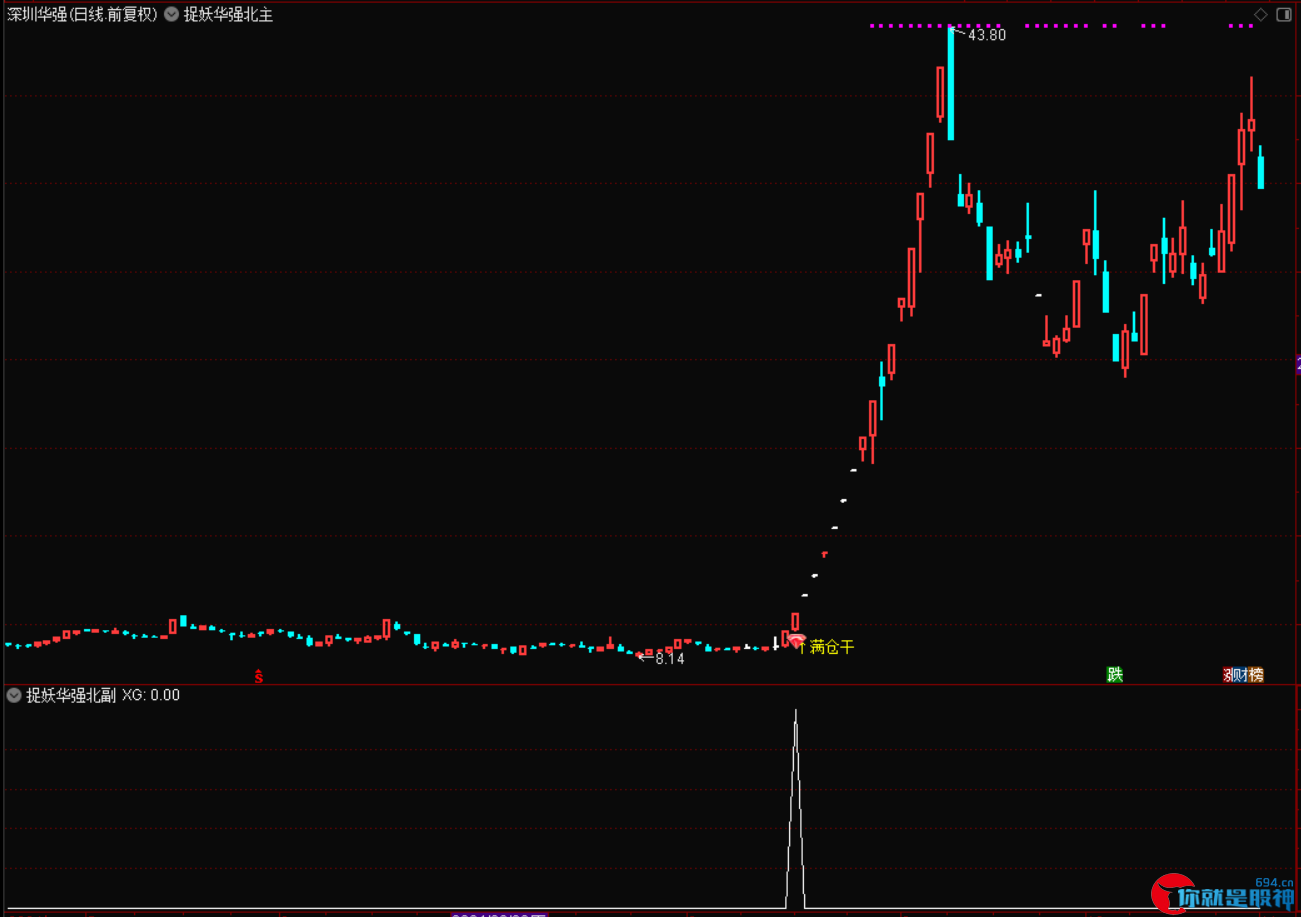
Task: Click the green 跌 tag marker
Action: point(1115,675)
